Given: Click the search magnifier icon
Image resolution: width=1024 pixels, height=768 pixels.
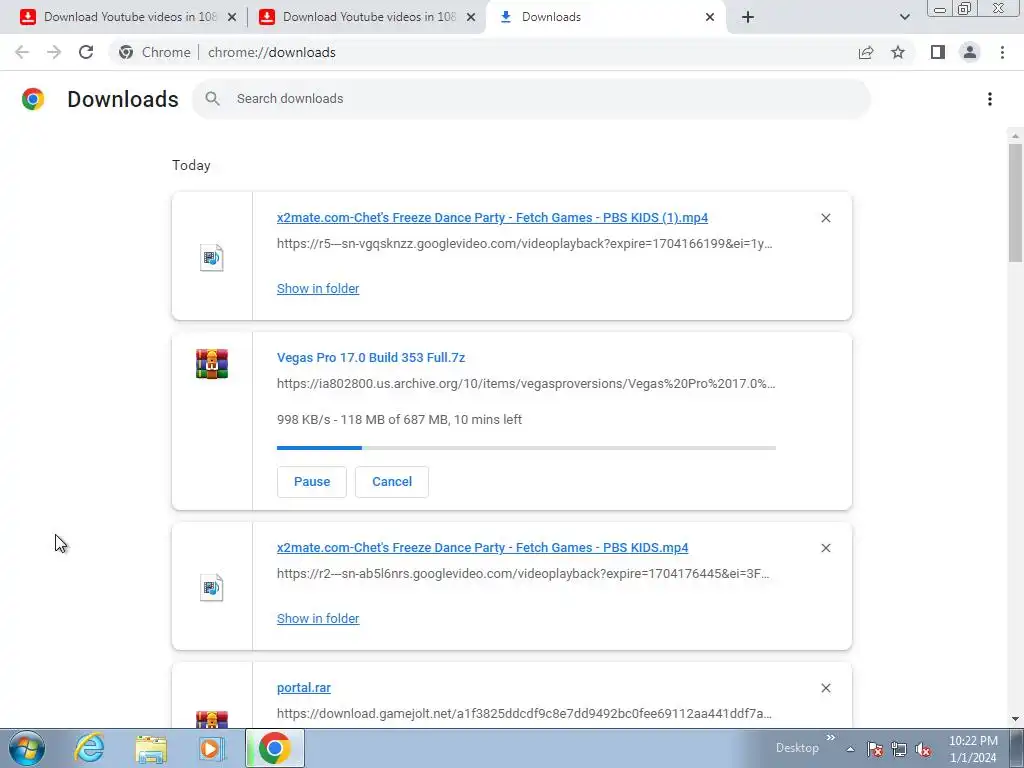Looking at the screenshot, I should coord(212,99).
